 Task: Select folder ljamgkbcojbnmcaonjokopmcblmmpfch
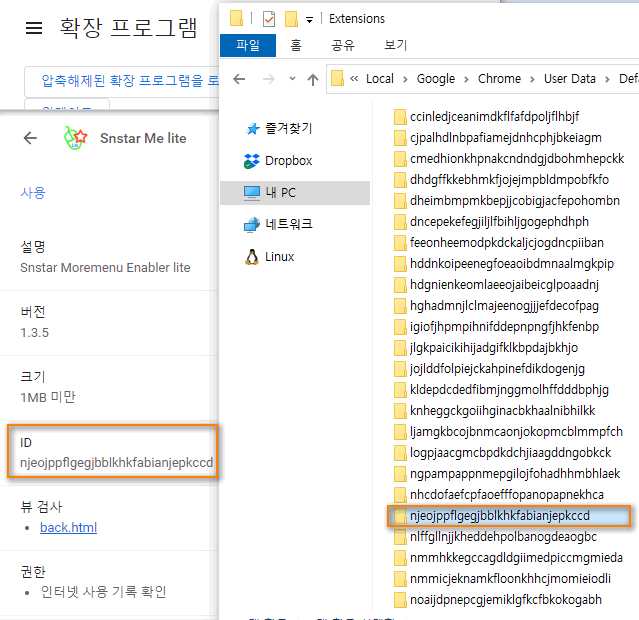coord(509,432)
